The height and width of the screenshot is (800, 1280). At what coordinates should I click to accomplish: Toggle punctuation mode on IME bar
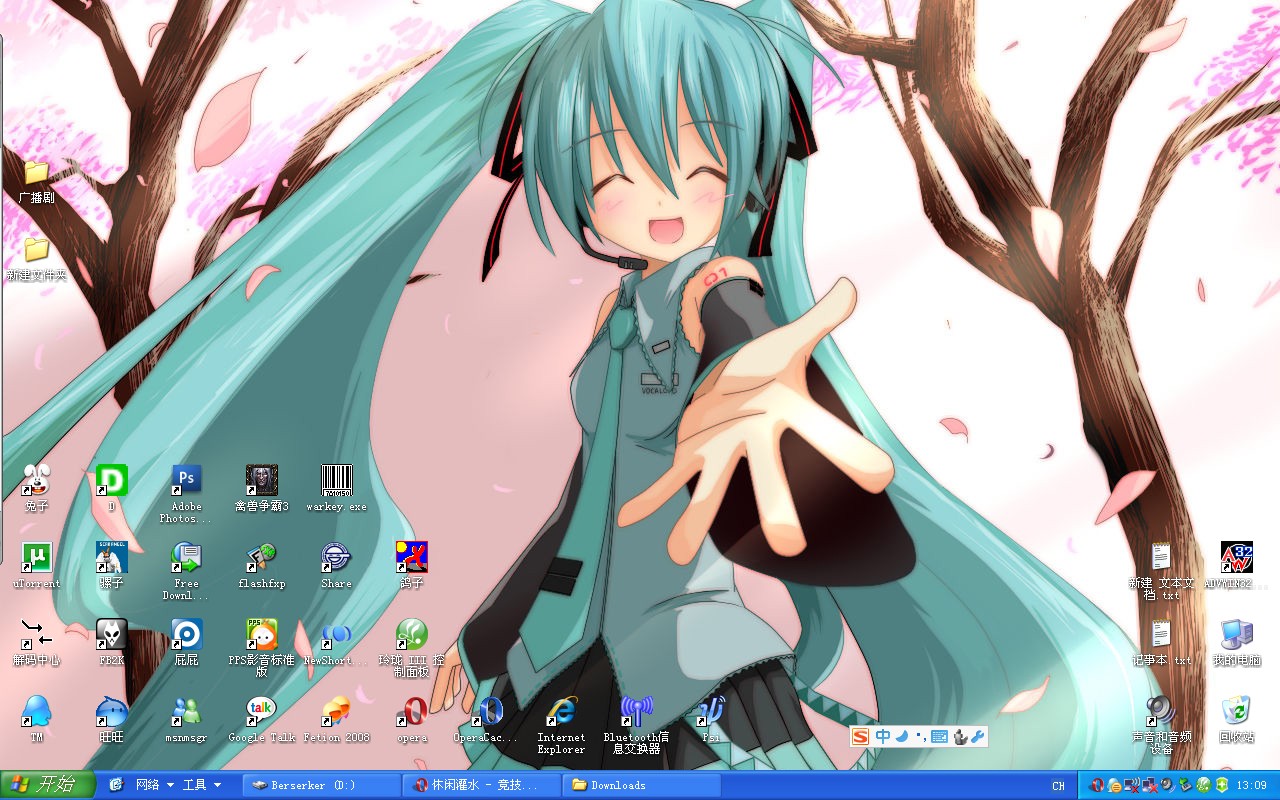click(920, 737)
